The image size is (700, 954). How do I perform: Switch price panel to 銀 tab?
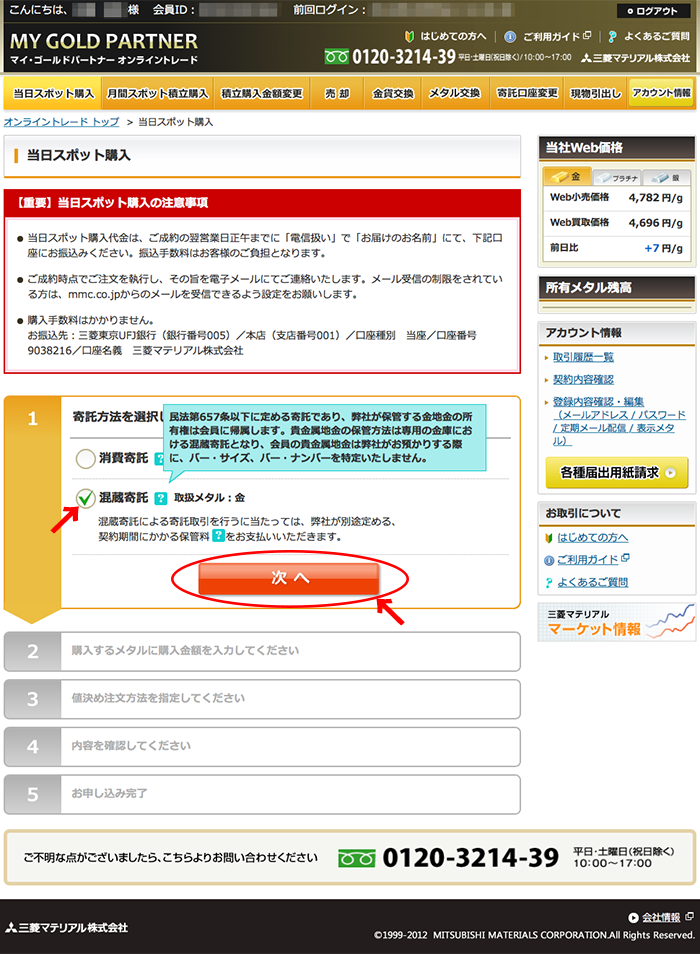coord(665,177)
